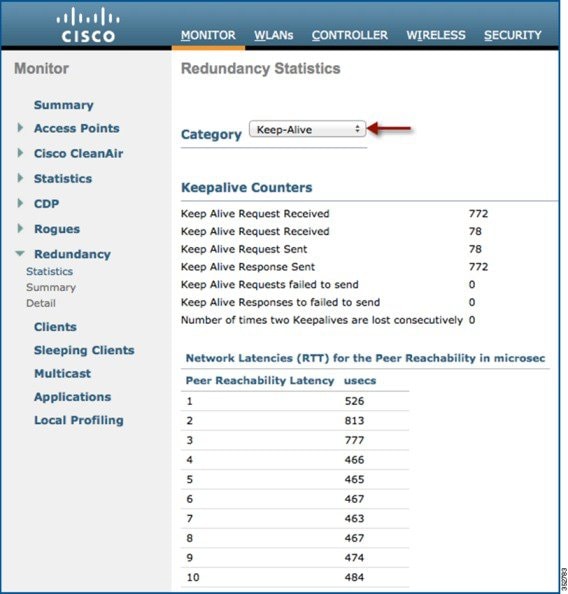
Task: Click latency value 777
Action: point(354,440)
